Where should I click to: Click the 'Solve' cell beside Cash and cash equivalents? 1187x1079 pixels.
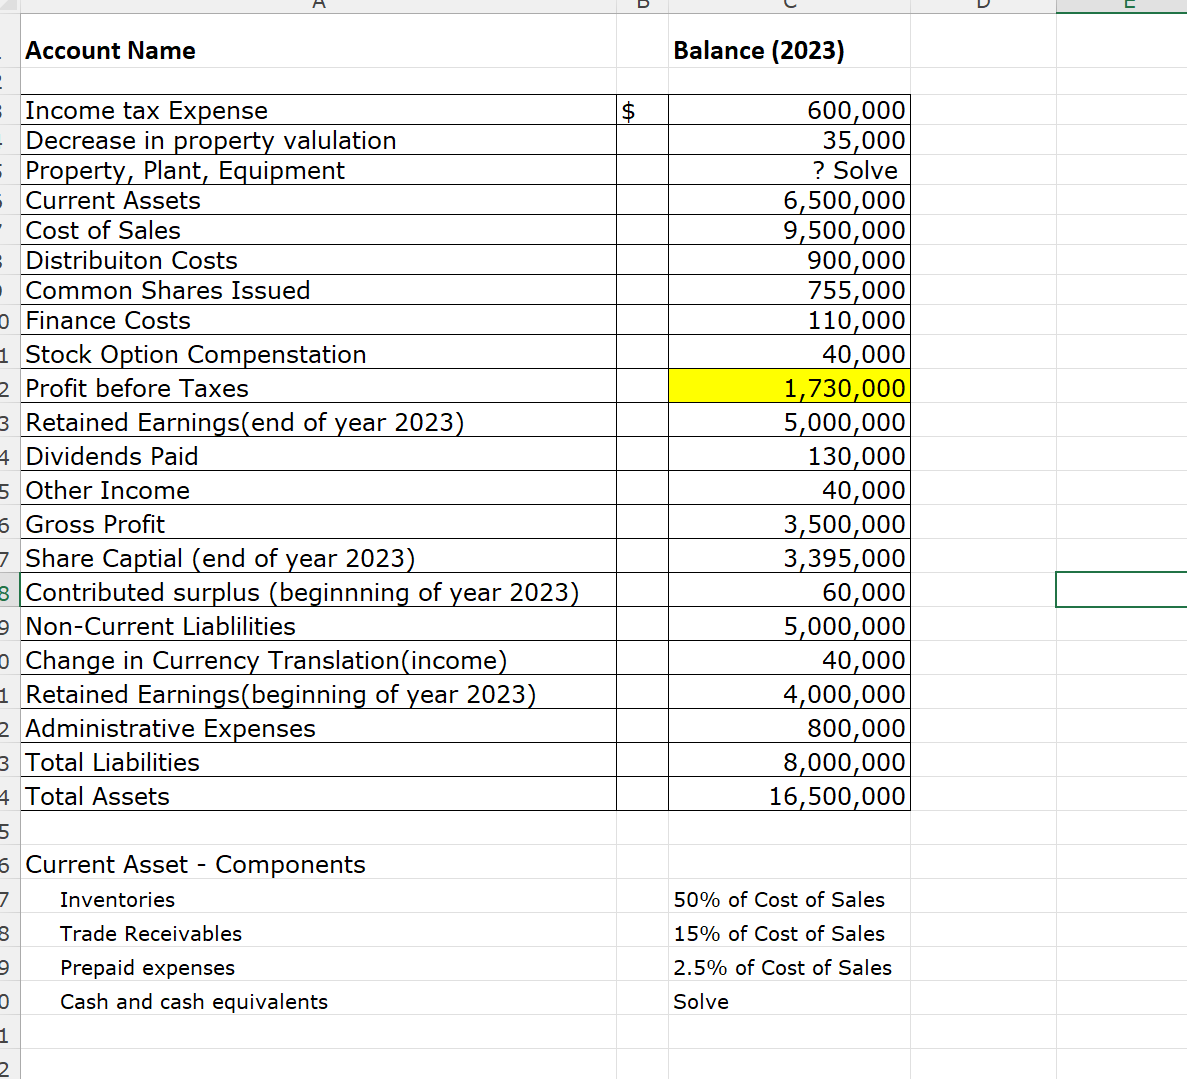(x=788, y=1001)
